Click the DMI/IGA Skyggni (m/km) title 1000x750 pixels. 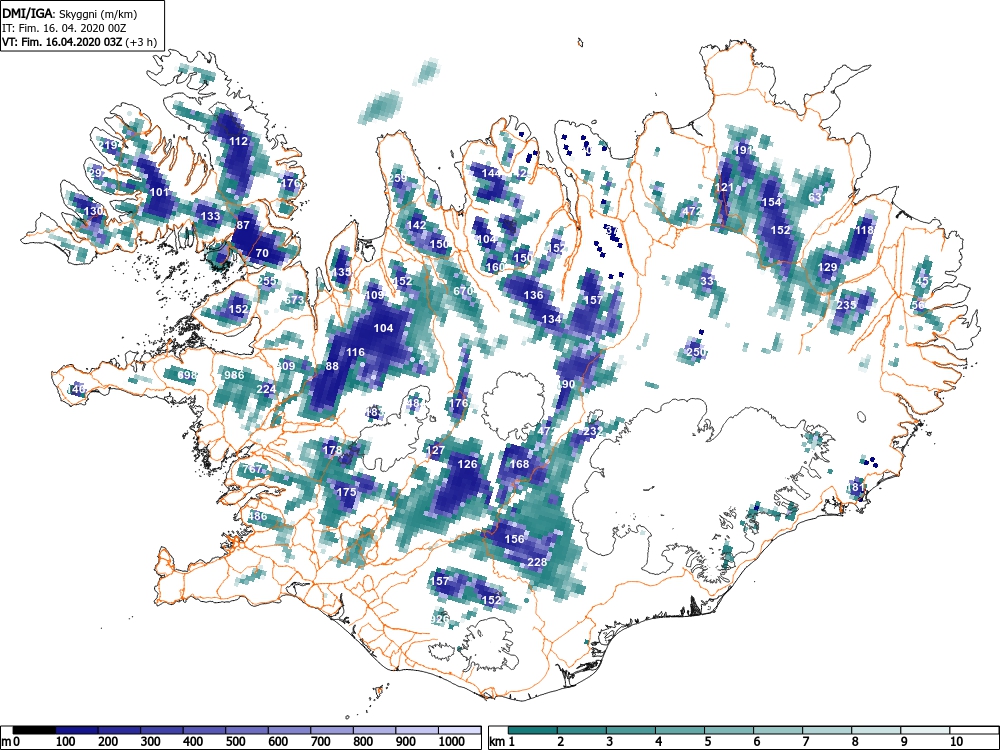(x=70, y=13)
